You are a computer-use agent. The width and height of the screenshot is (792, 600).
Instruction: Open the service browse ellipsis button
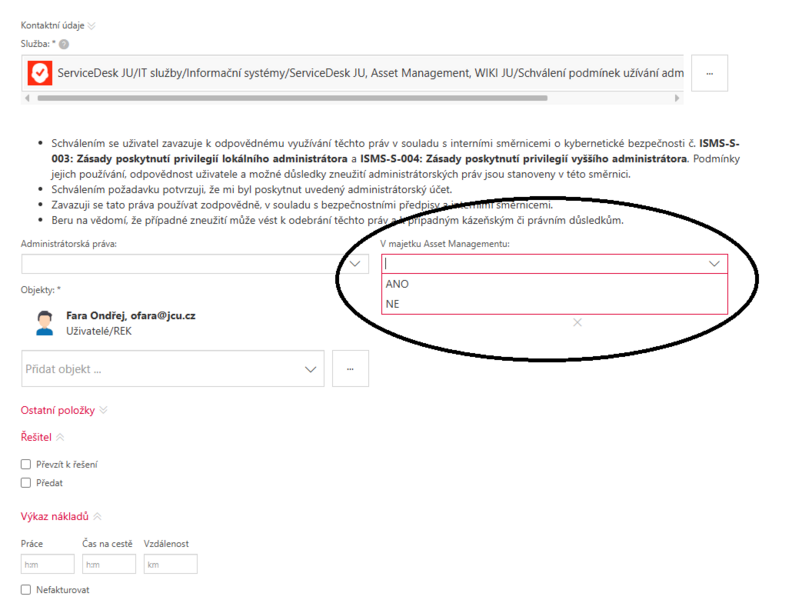pyautogui.click(x=709, y=73)
